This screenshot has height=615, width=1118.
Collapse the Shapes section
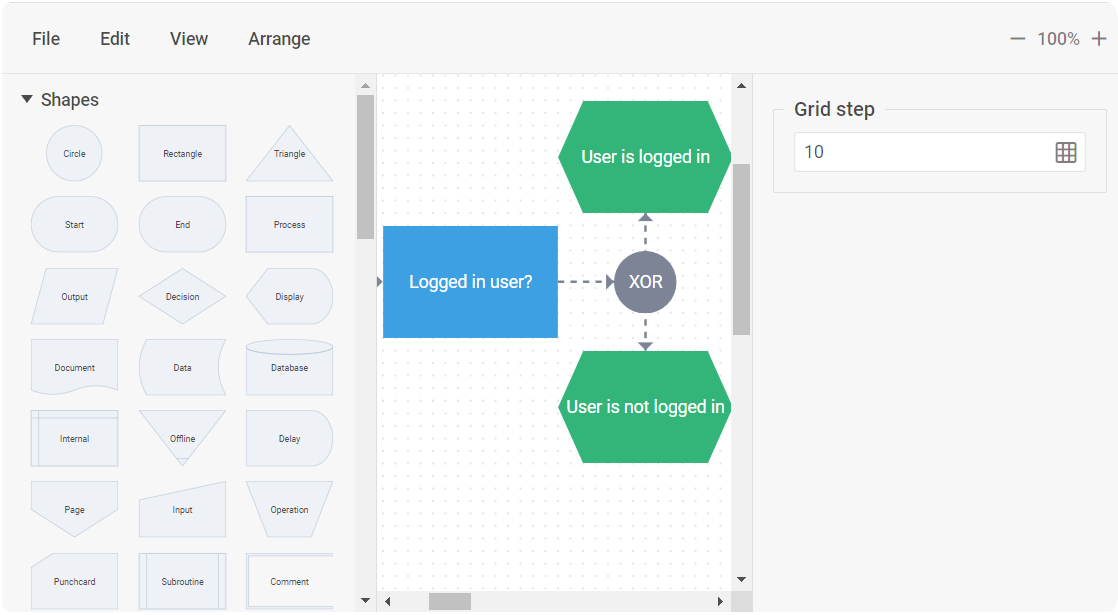click(27, 99)
